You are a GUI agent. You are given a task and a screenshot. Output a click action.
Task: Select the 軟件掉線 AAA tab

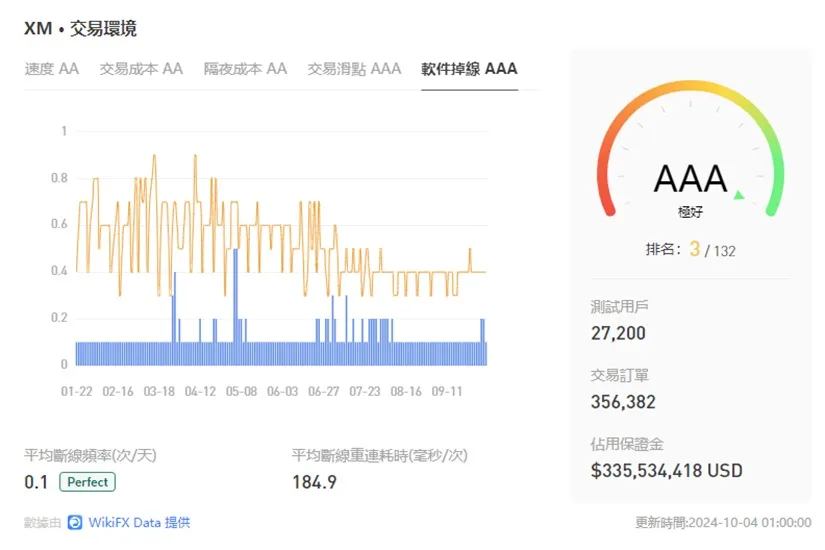coord(469,69)
